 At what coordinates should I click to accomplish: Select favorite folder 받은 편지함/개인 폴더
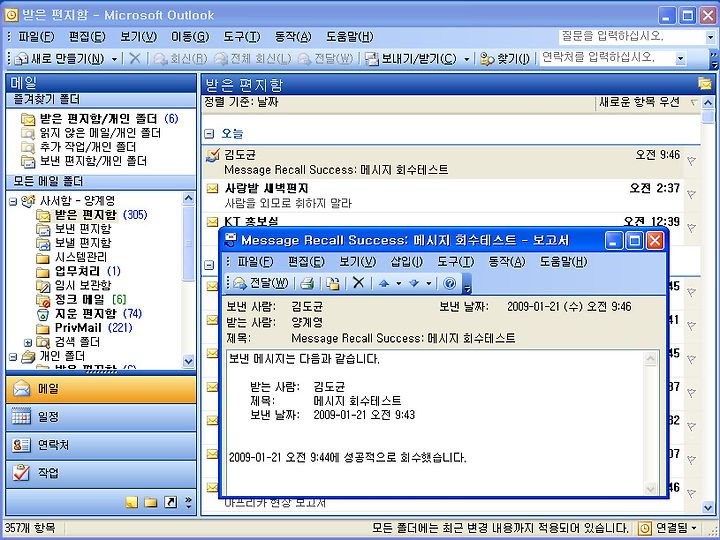[99, 119]
